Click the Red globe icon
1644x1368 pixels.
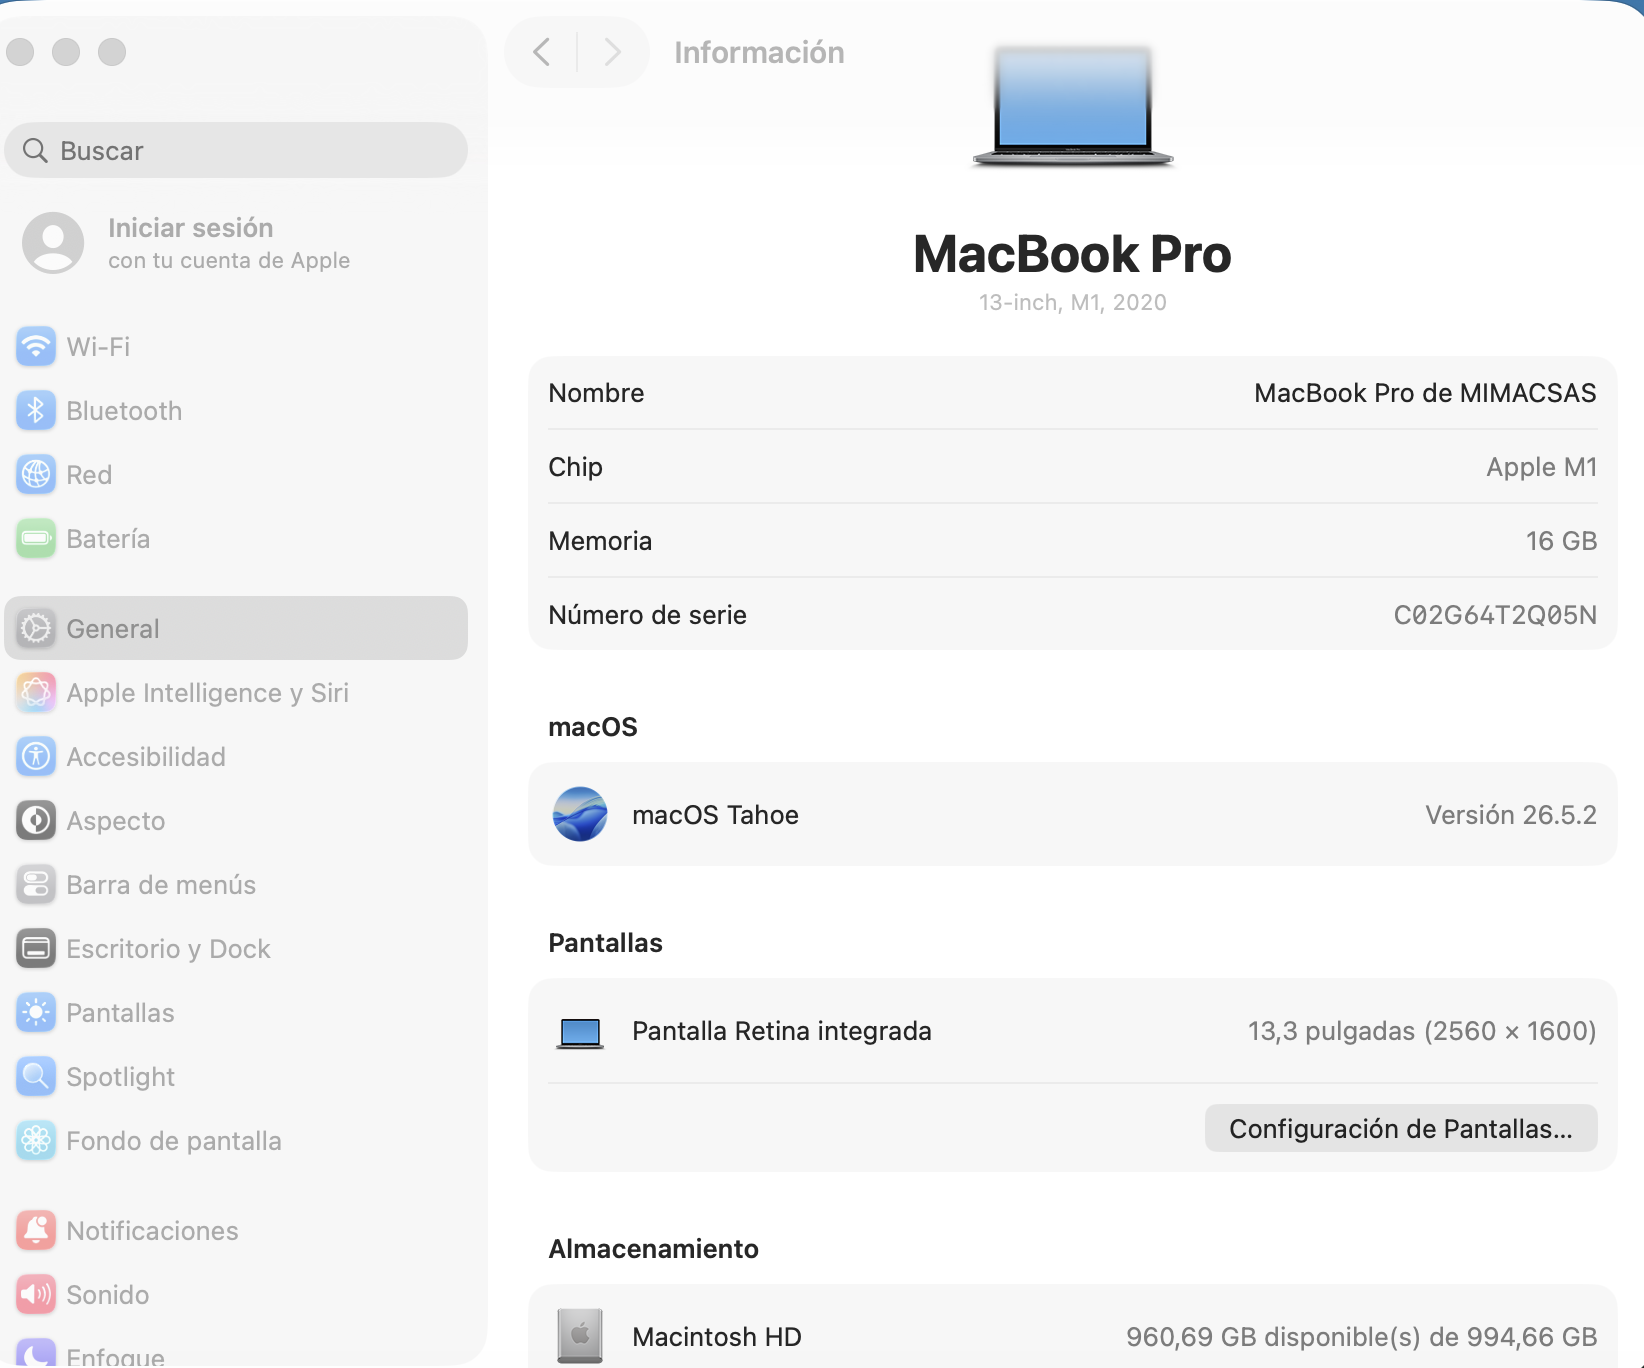click(x=36, y=475)
